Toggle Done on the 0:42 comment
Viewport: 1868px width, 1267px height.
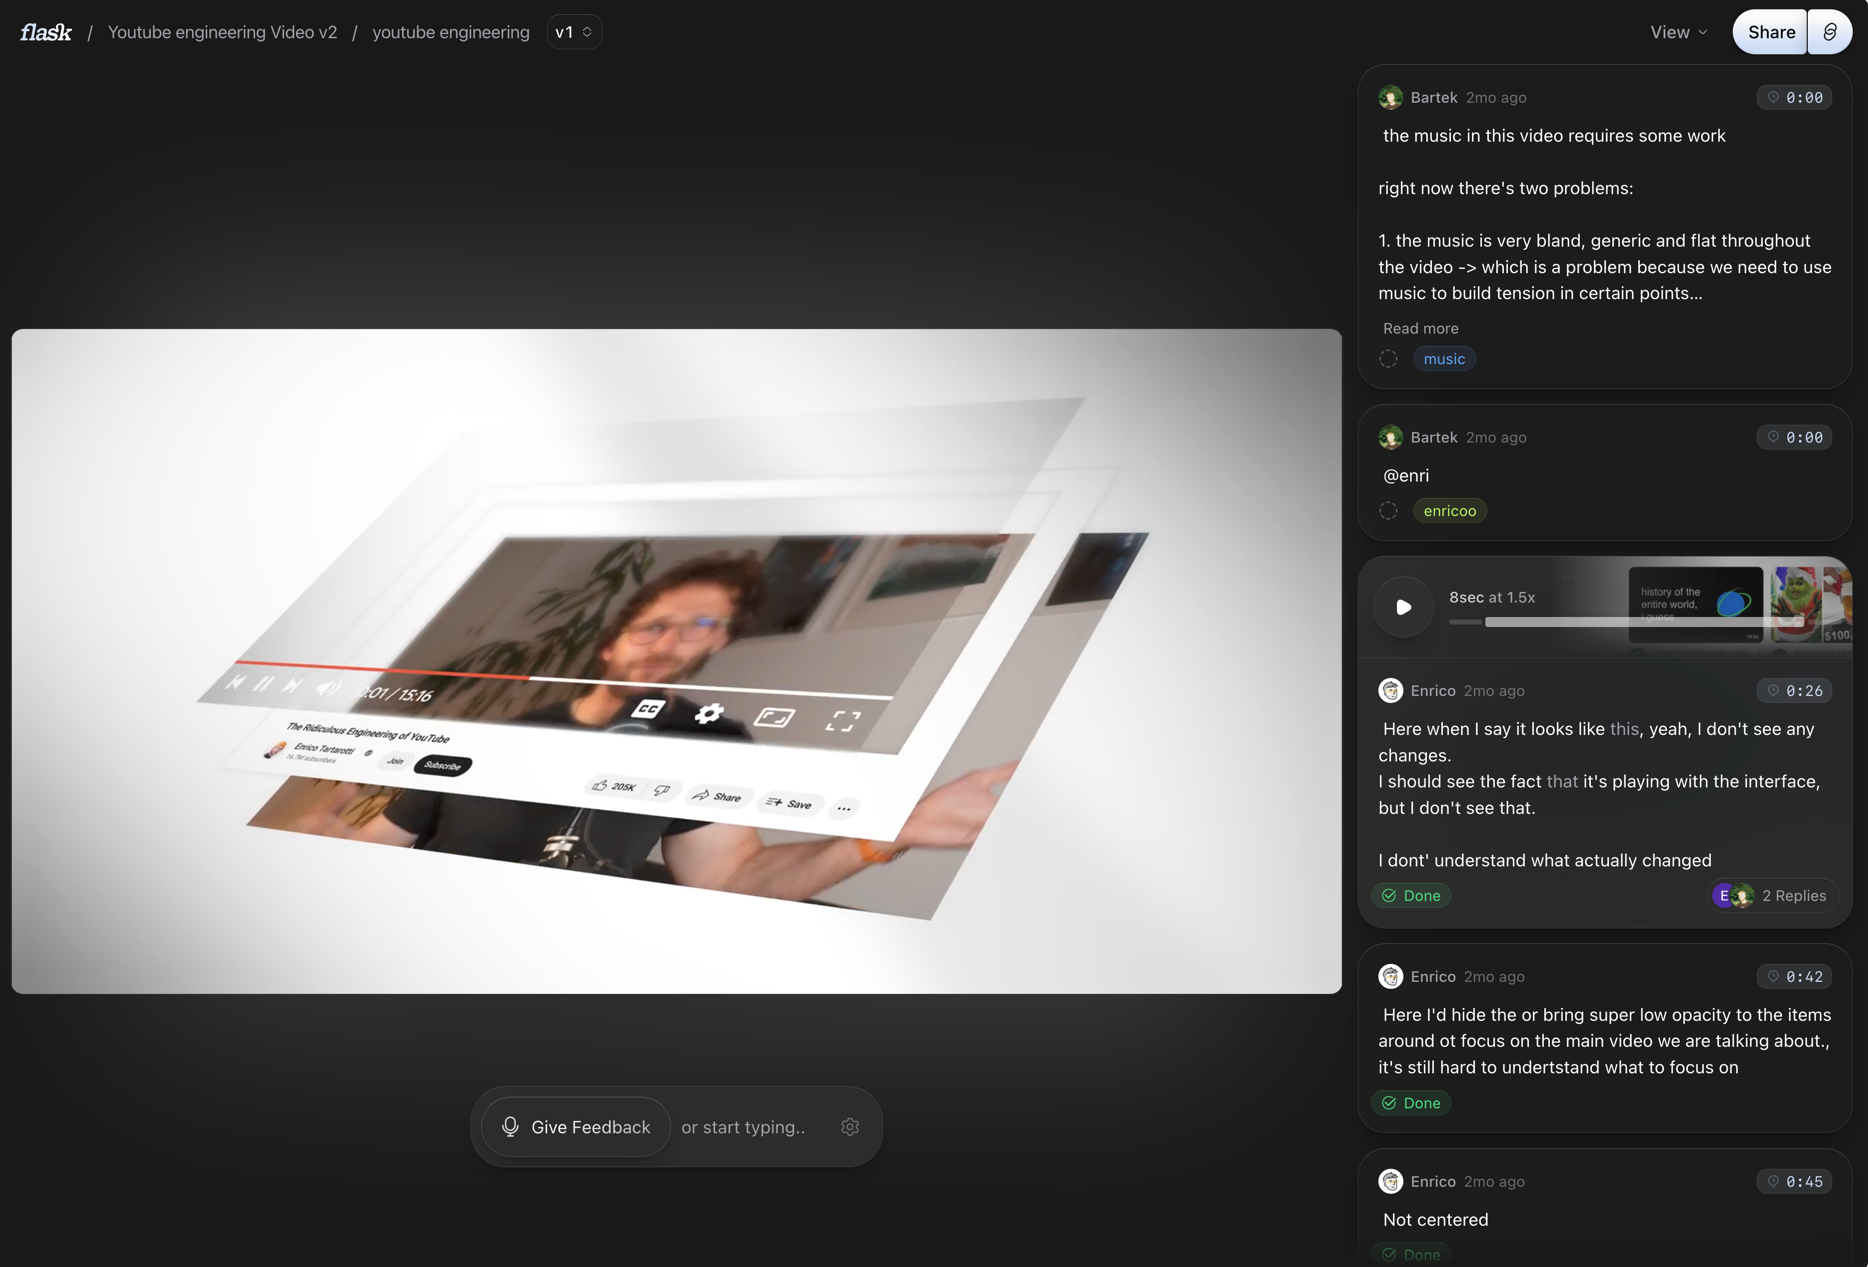tap(1411, 1102)
